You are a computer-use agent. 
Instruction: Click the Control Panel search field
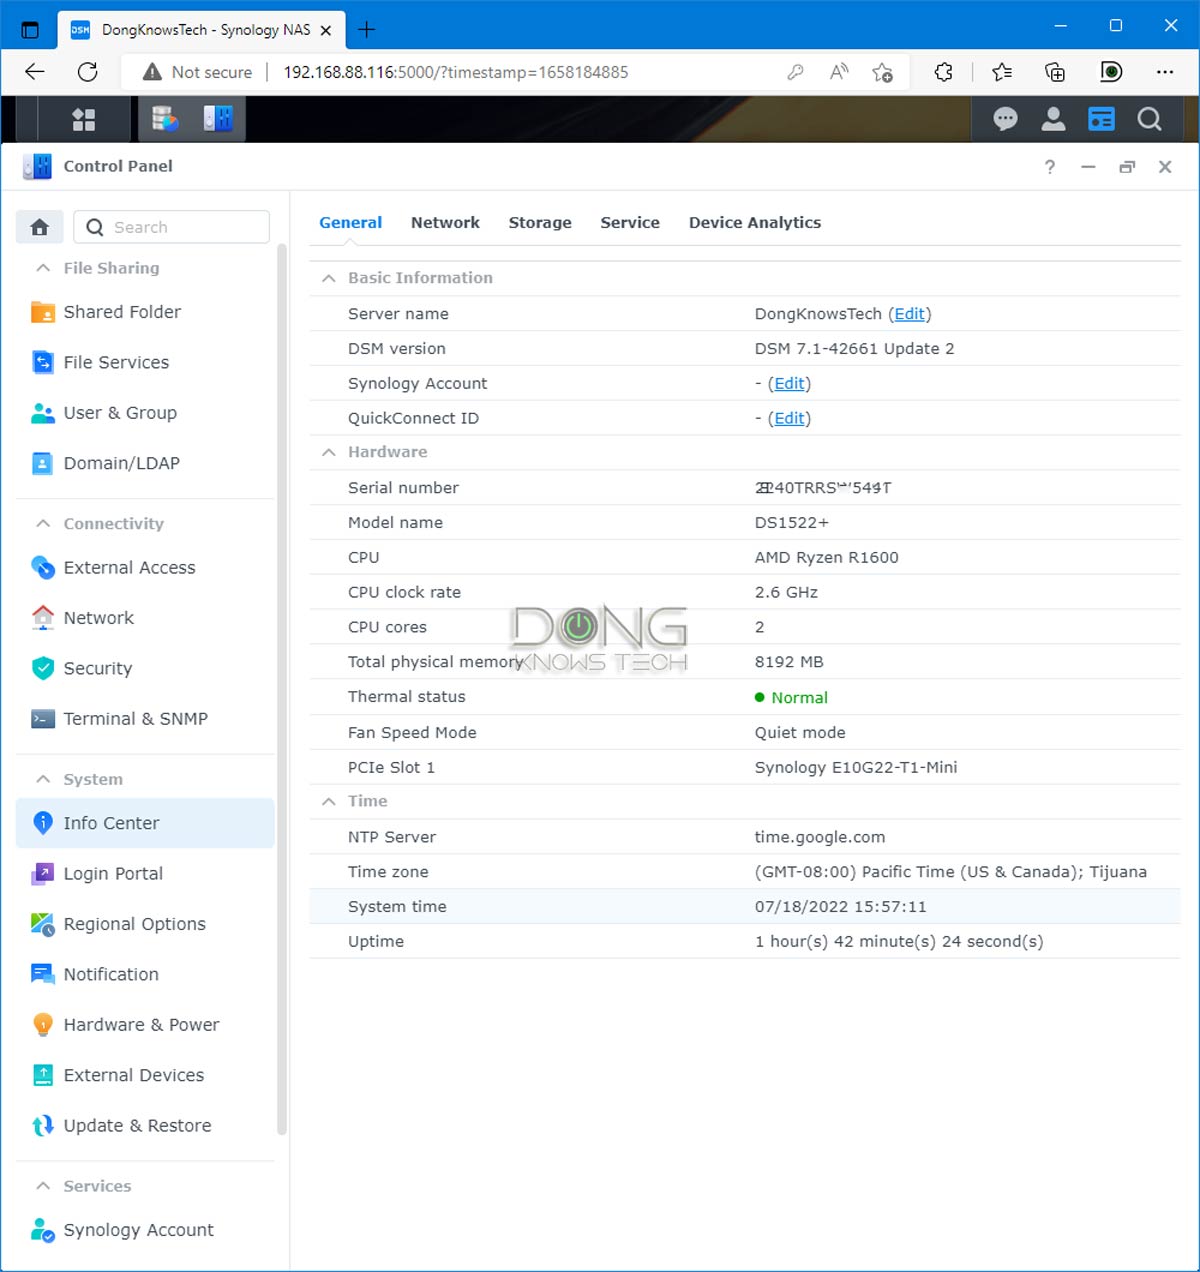pos(172,227)
